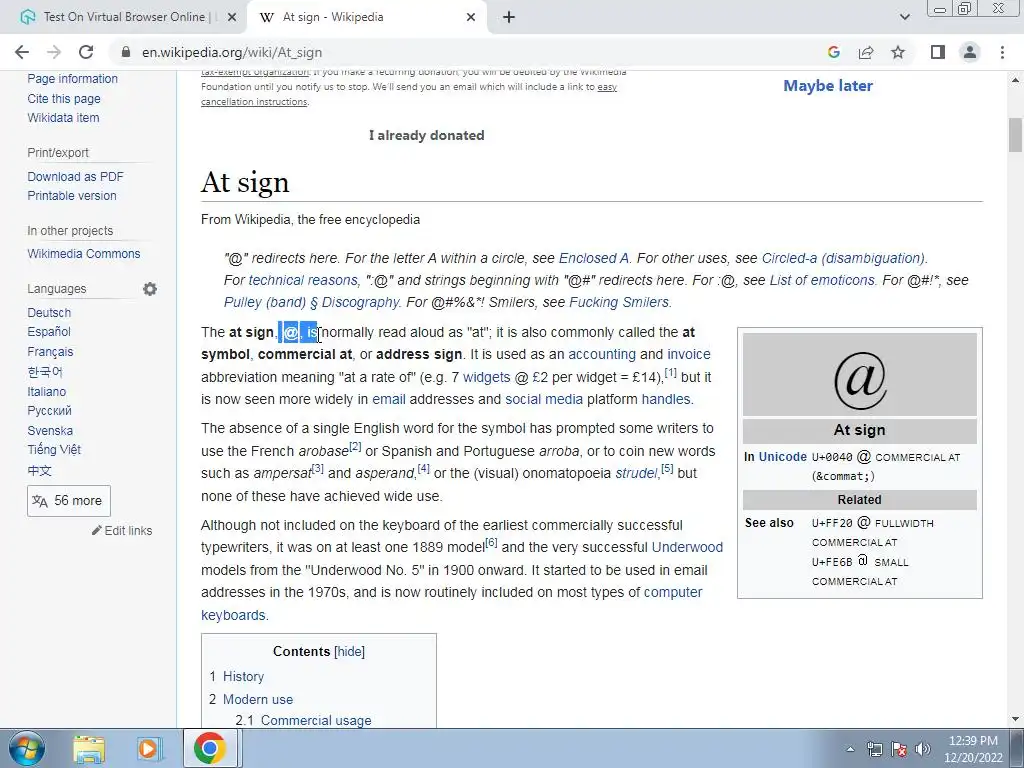Switch to the Svenska language version
Screen dimensions: 1024x768
click(x=50, y=430)
